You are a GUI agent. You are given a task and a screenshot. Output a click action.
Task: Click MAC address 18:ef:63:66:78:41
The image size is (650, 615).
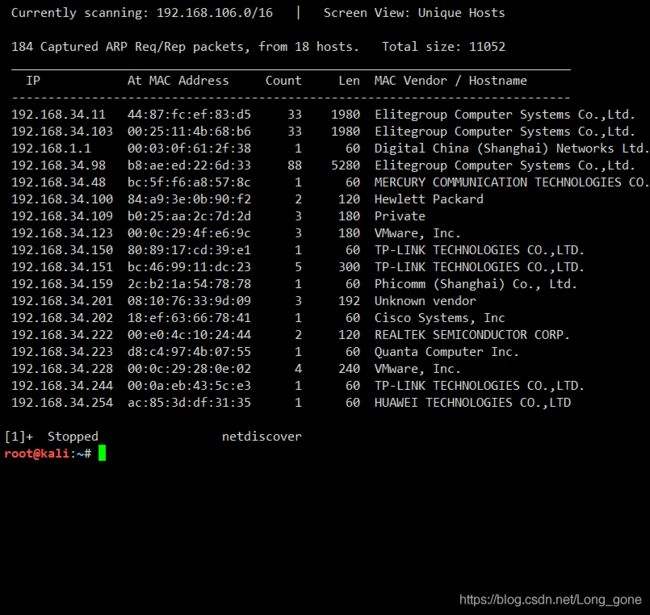click(x=189, y=318)
